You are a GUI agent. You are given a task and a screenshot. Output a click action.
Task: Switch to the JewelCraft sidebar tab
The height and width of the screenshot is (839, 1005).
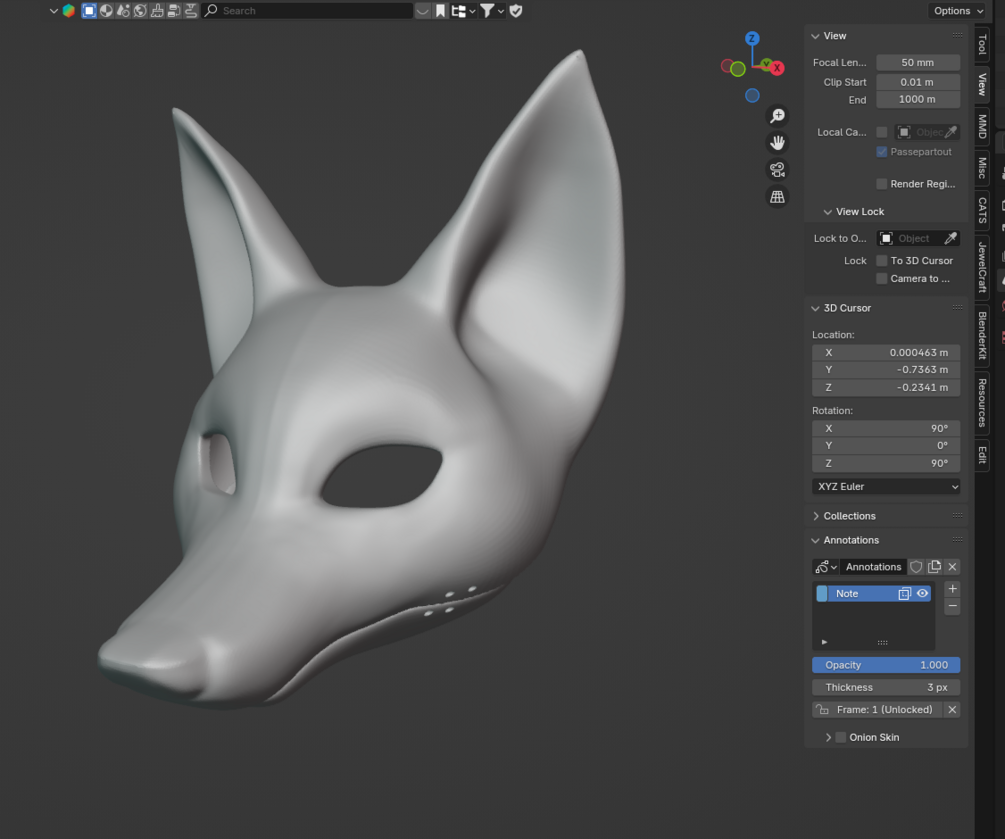(982, 267)
